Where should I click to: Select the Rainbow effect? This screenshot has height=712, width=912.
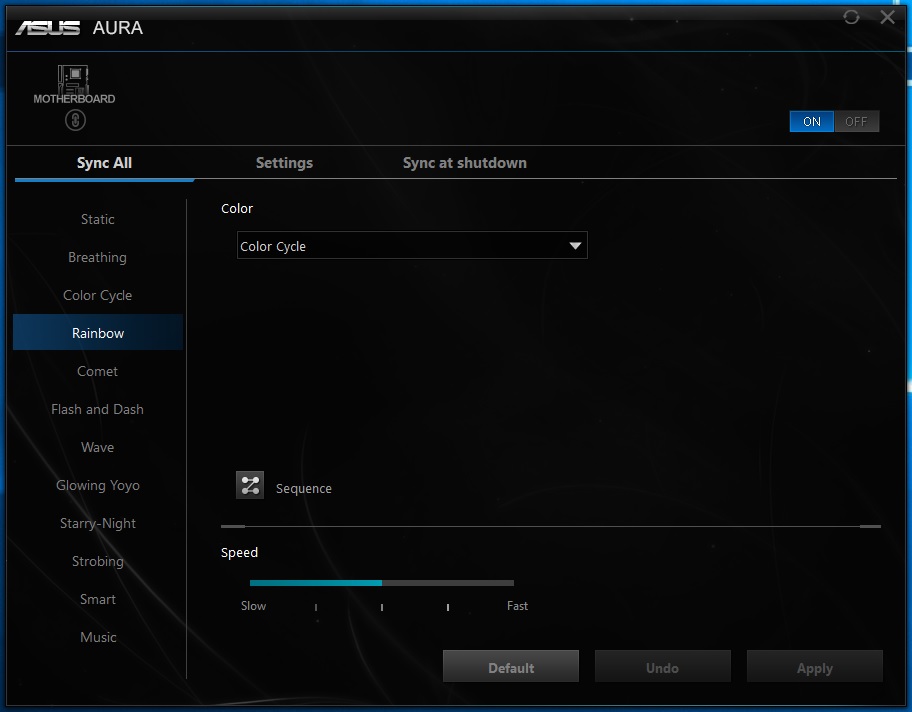[x=98, y=333]
